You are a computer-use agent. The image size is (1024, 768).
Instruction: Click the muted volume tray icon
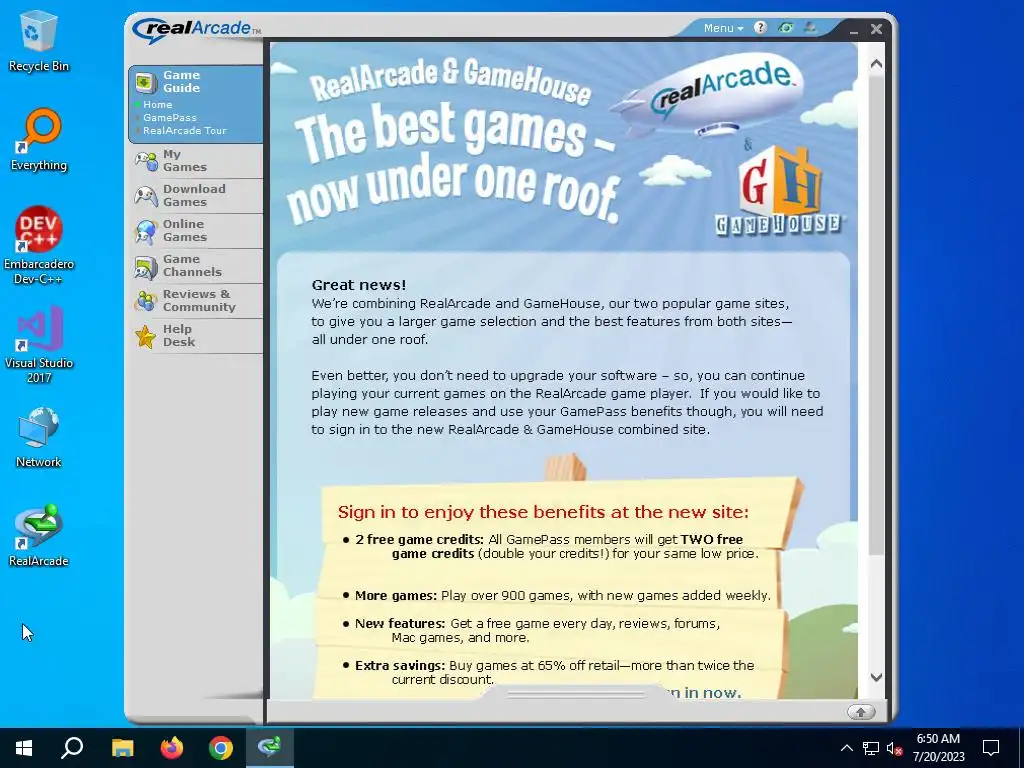coord(895,748)
